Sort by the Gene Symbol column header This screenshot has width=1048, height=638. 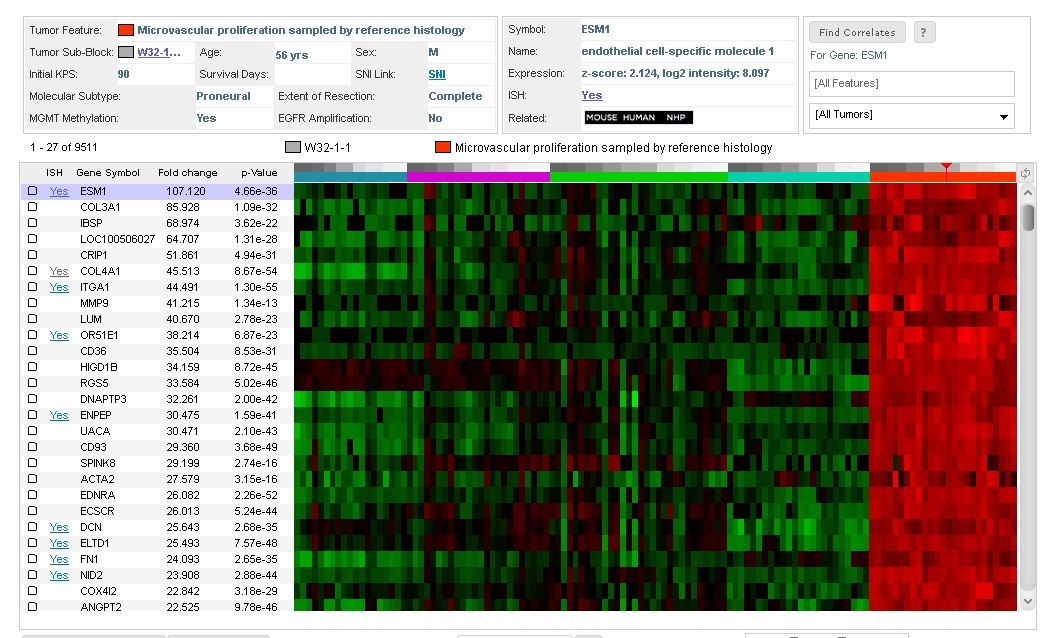coord(108,172)
